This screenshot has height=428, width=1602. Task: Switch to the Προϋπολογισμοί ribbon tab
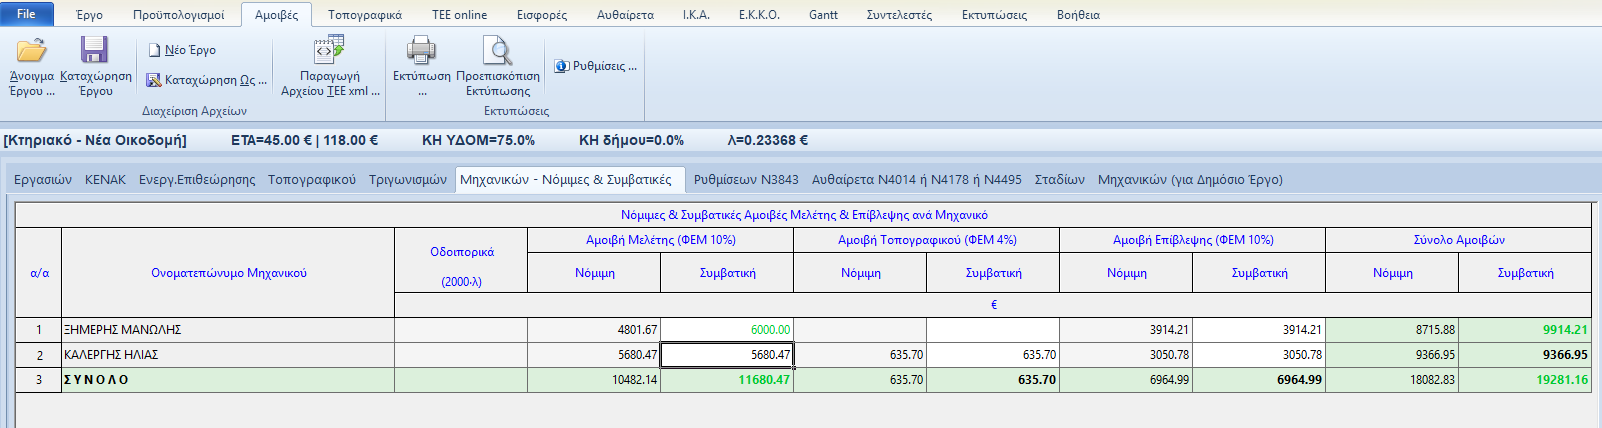pyautogui.click(x=178, y=15)
